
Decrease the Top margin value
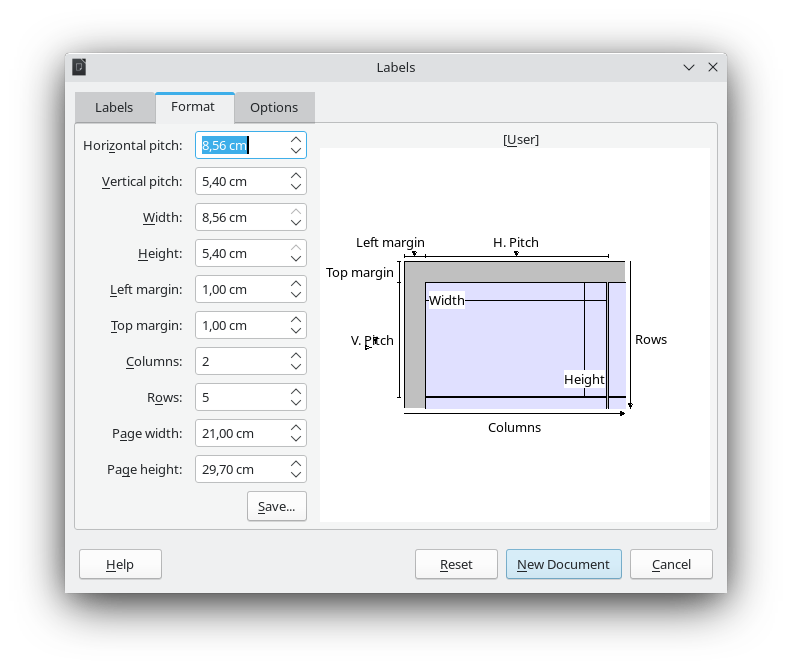[x=296, y=331]
